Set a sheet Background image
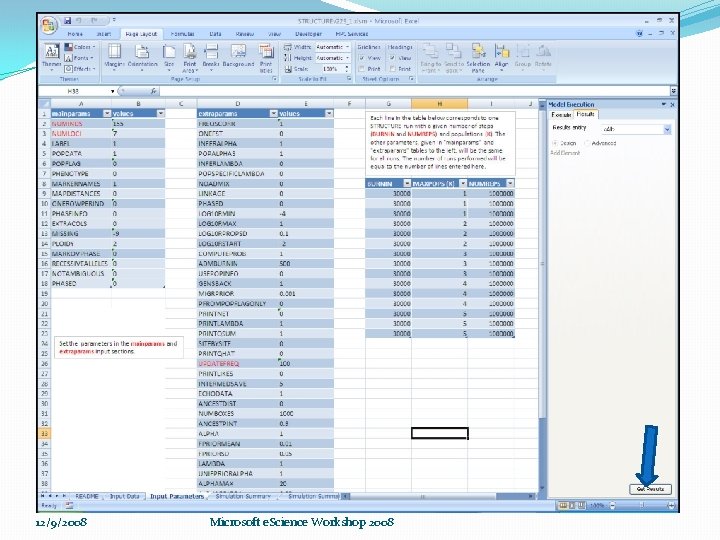 click(238, 57)
